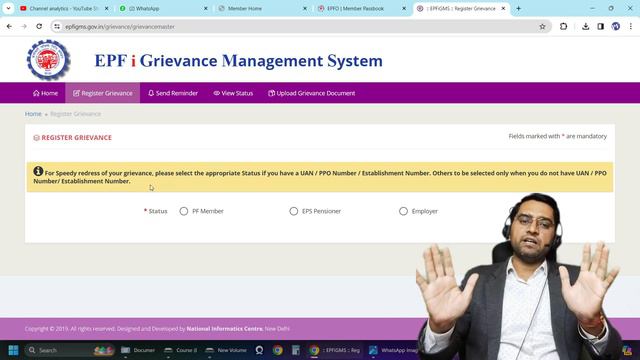The image size is (640, 360).
Task: Open View Status menu item
Action: tap(233, 93)
